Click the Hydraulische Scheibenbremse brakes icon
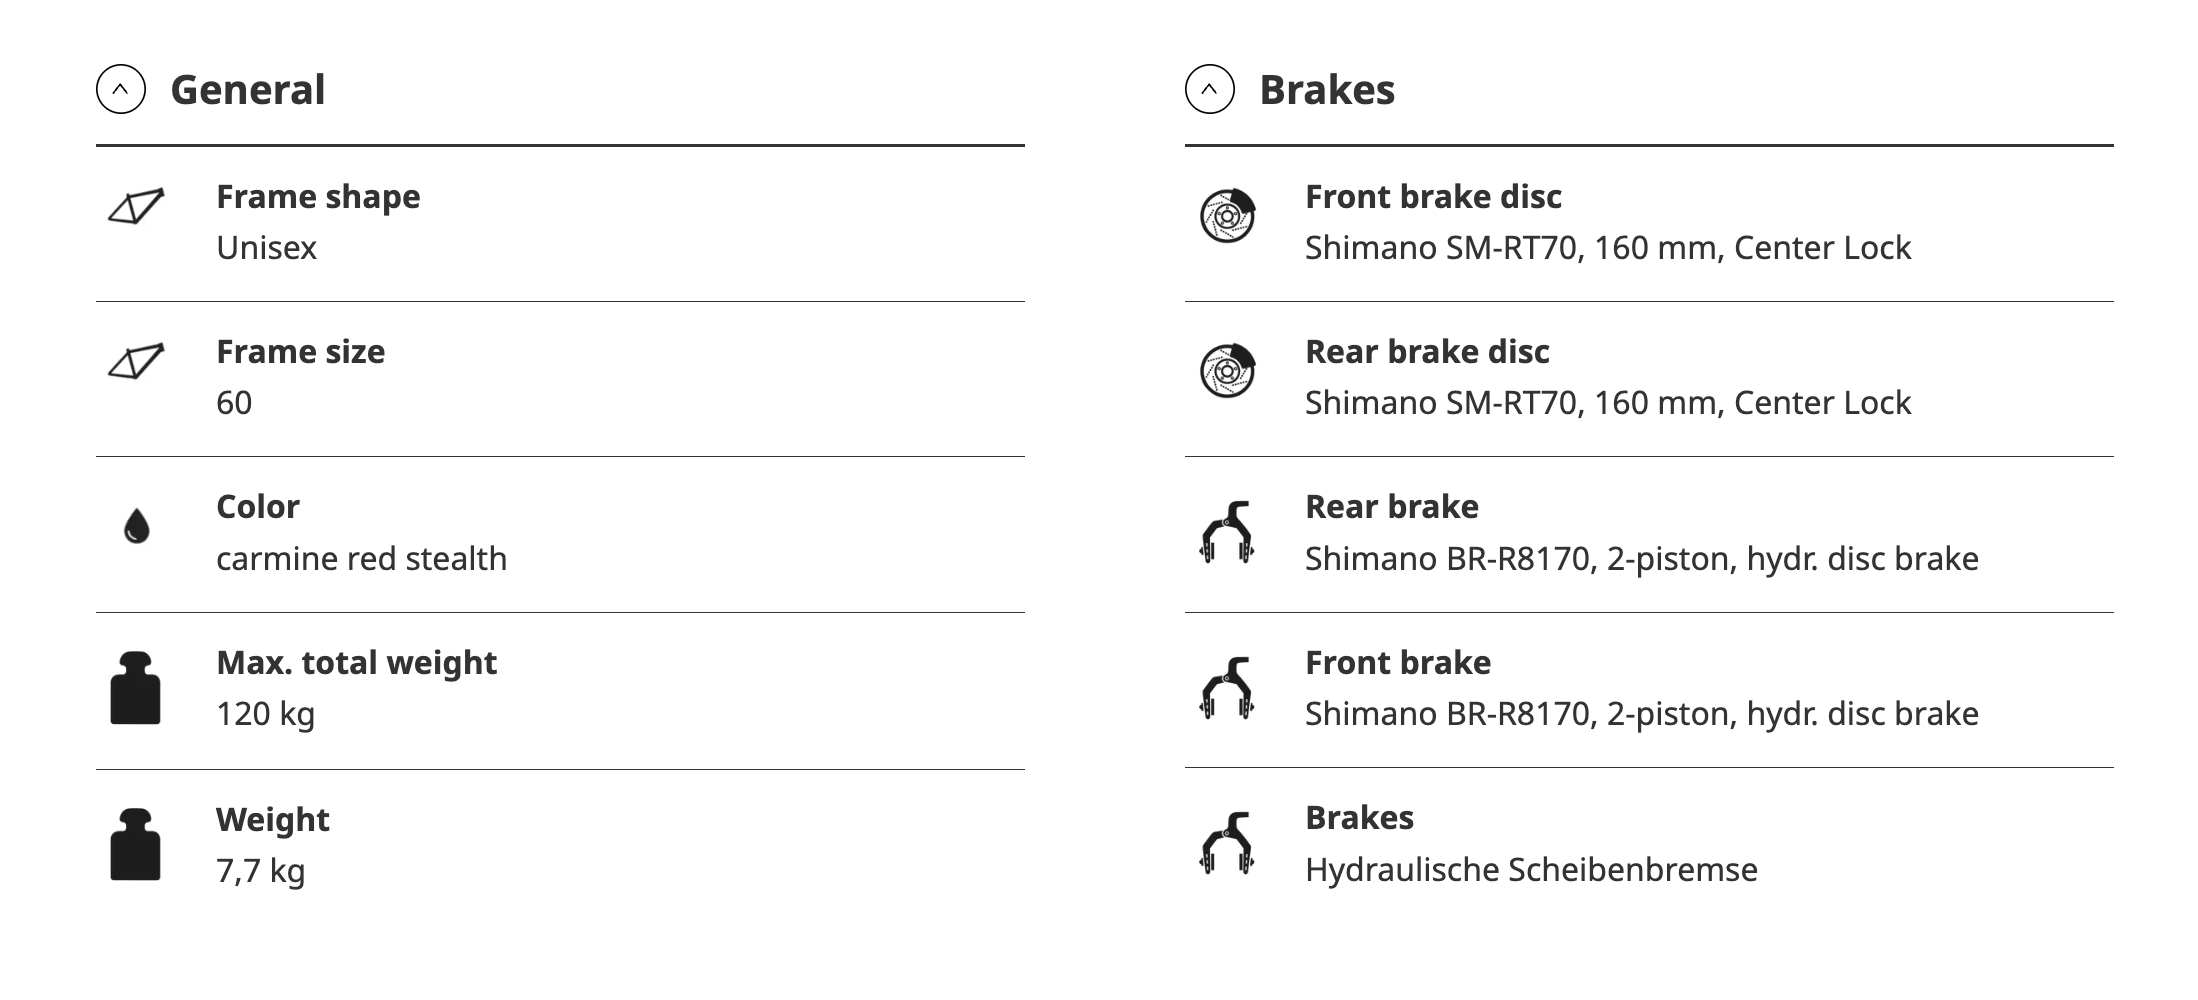Viewport: 2198px width, 1000px height. tap(1227, 843)
